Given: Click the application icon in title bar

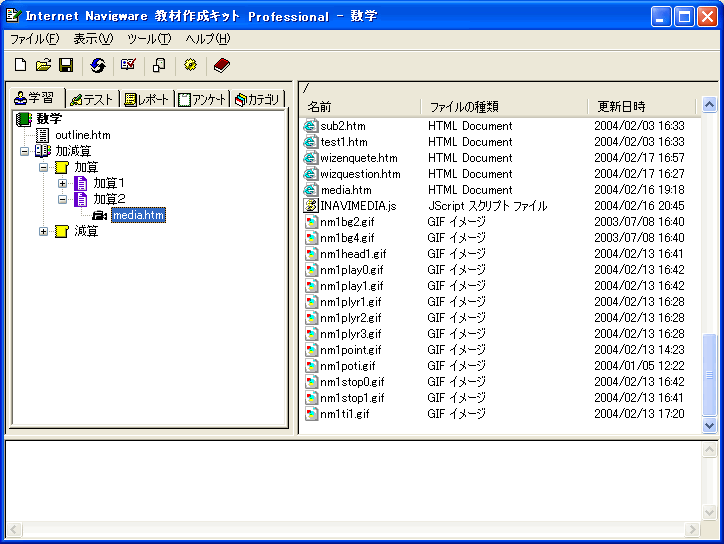Looking at the screenshot, I should point(13,15).
